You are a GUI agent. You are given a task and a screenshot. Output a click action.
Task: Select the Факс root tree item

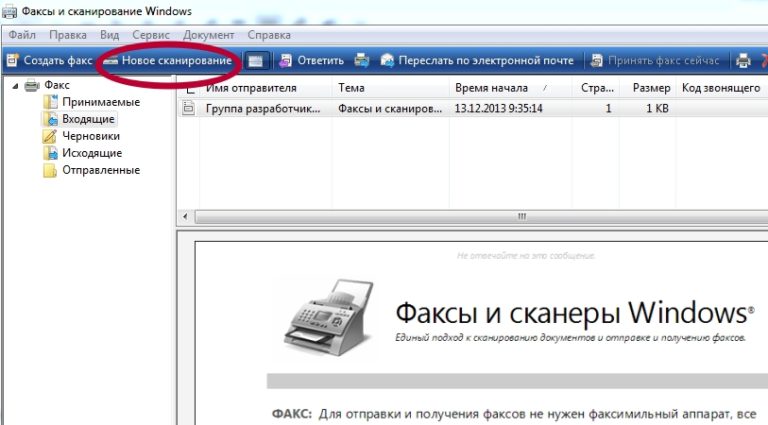pos(57,85)
